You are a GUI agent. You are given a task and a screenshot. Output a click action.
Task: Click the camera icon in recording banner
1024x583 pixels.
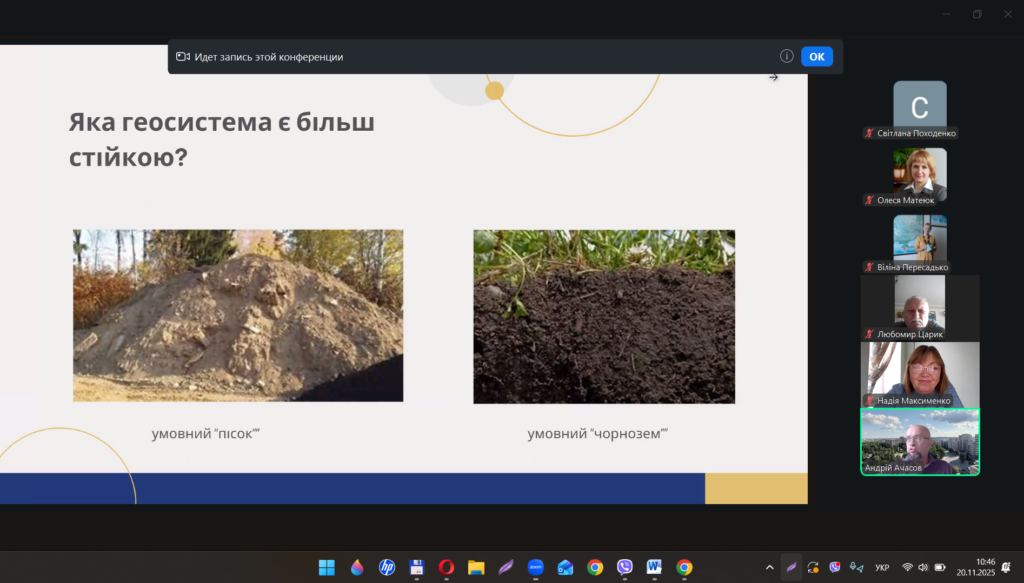(x=183, y=57)
